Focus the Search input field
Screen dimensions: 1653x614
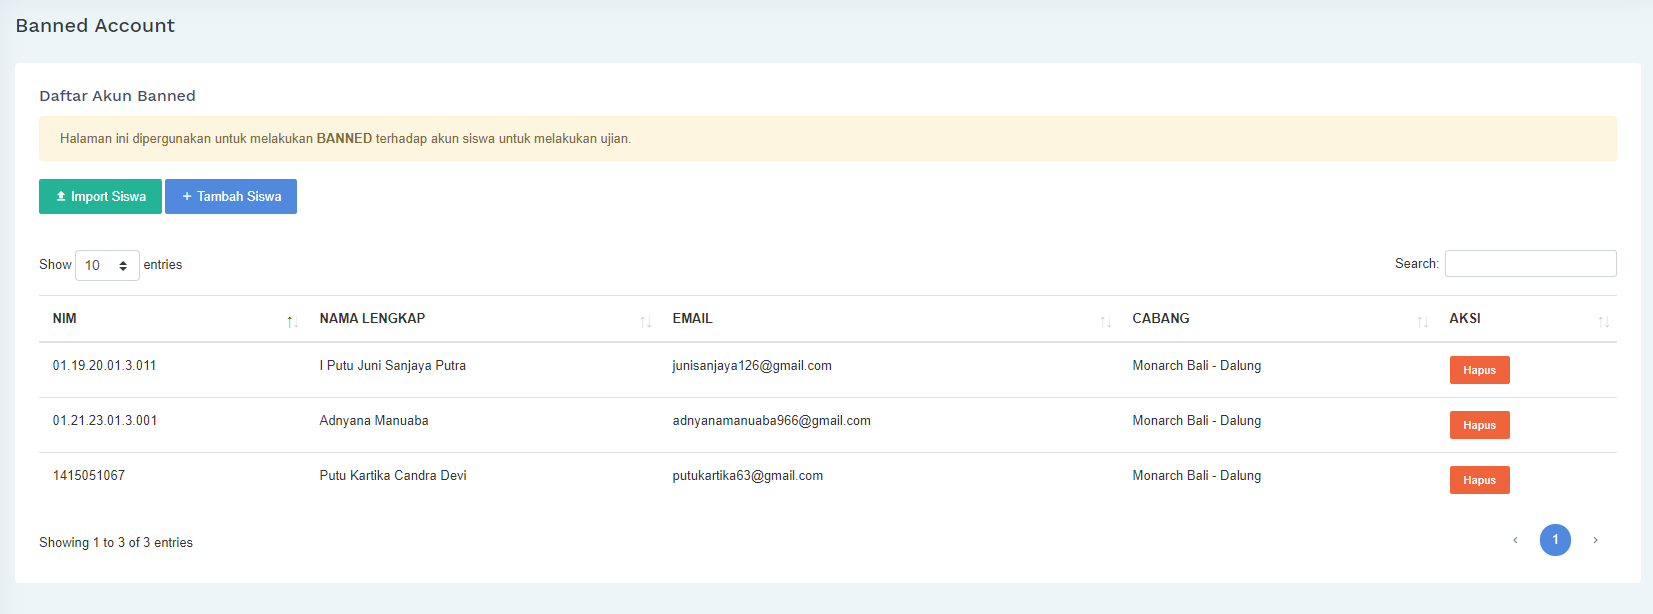(x=1530, y=264)
